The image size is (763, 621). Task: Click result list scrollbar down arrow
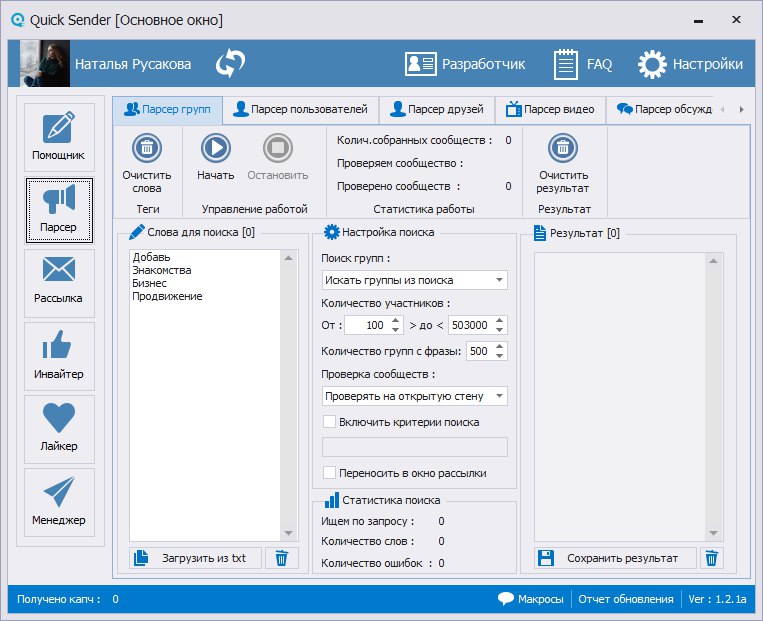713,533
